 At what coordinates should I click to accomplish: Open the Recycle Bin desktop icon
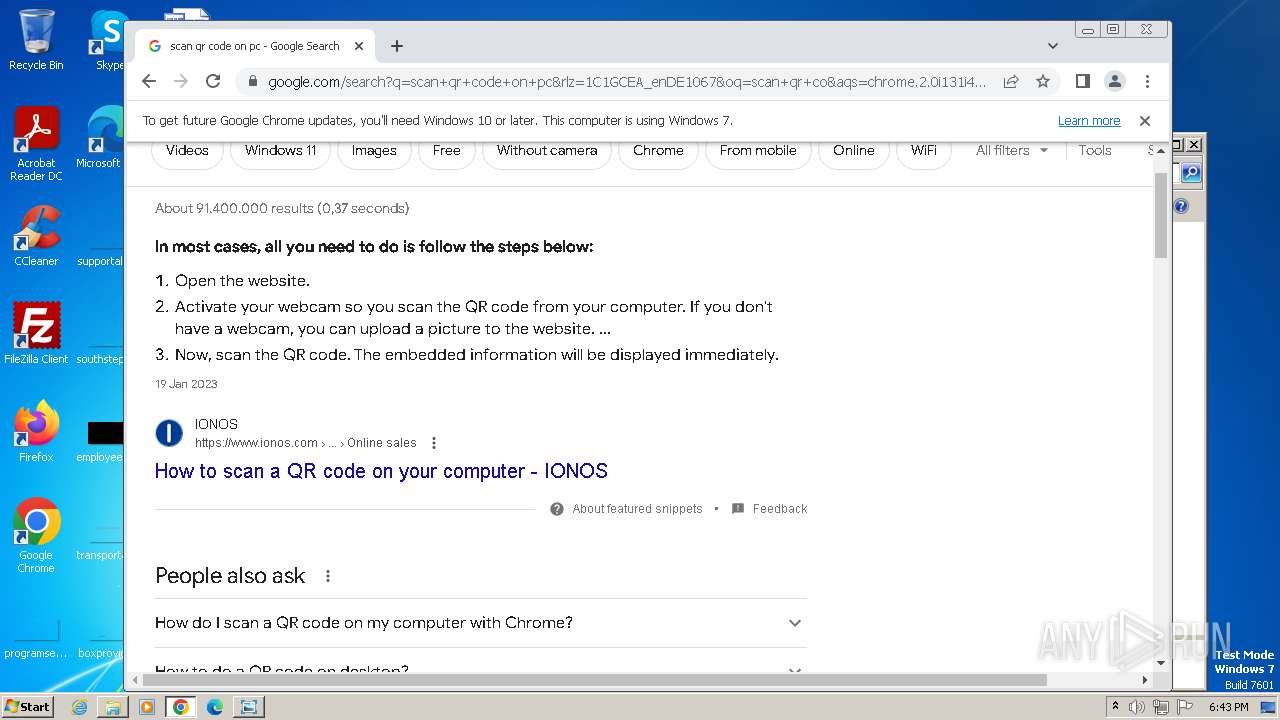click(x=36, y=40)
